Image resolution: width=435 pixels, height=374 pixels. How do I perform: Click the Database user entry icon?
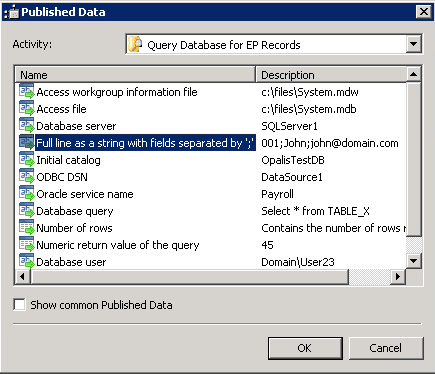pyautogui.click(x=27, y=261)
